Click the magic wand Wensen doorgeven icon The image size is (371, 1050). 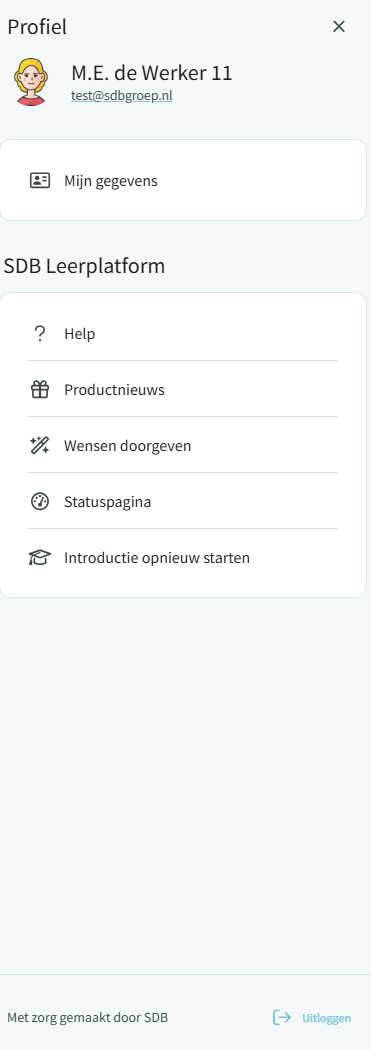[x=40, y=445]
